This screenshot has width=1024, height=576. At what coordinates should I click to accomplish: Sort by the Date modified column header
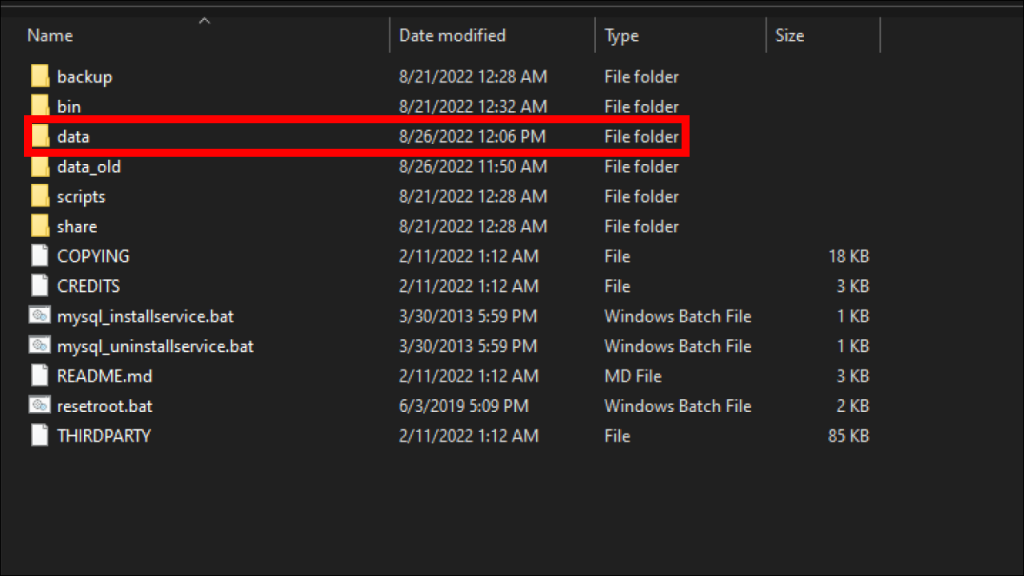(452, 35)
